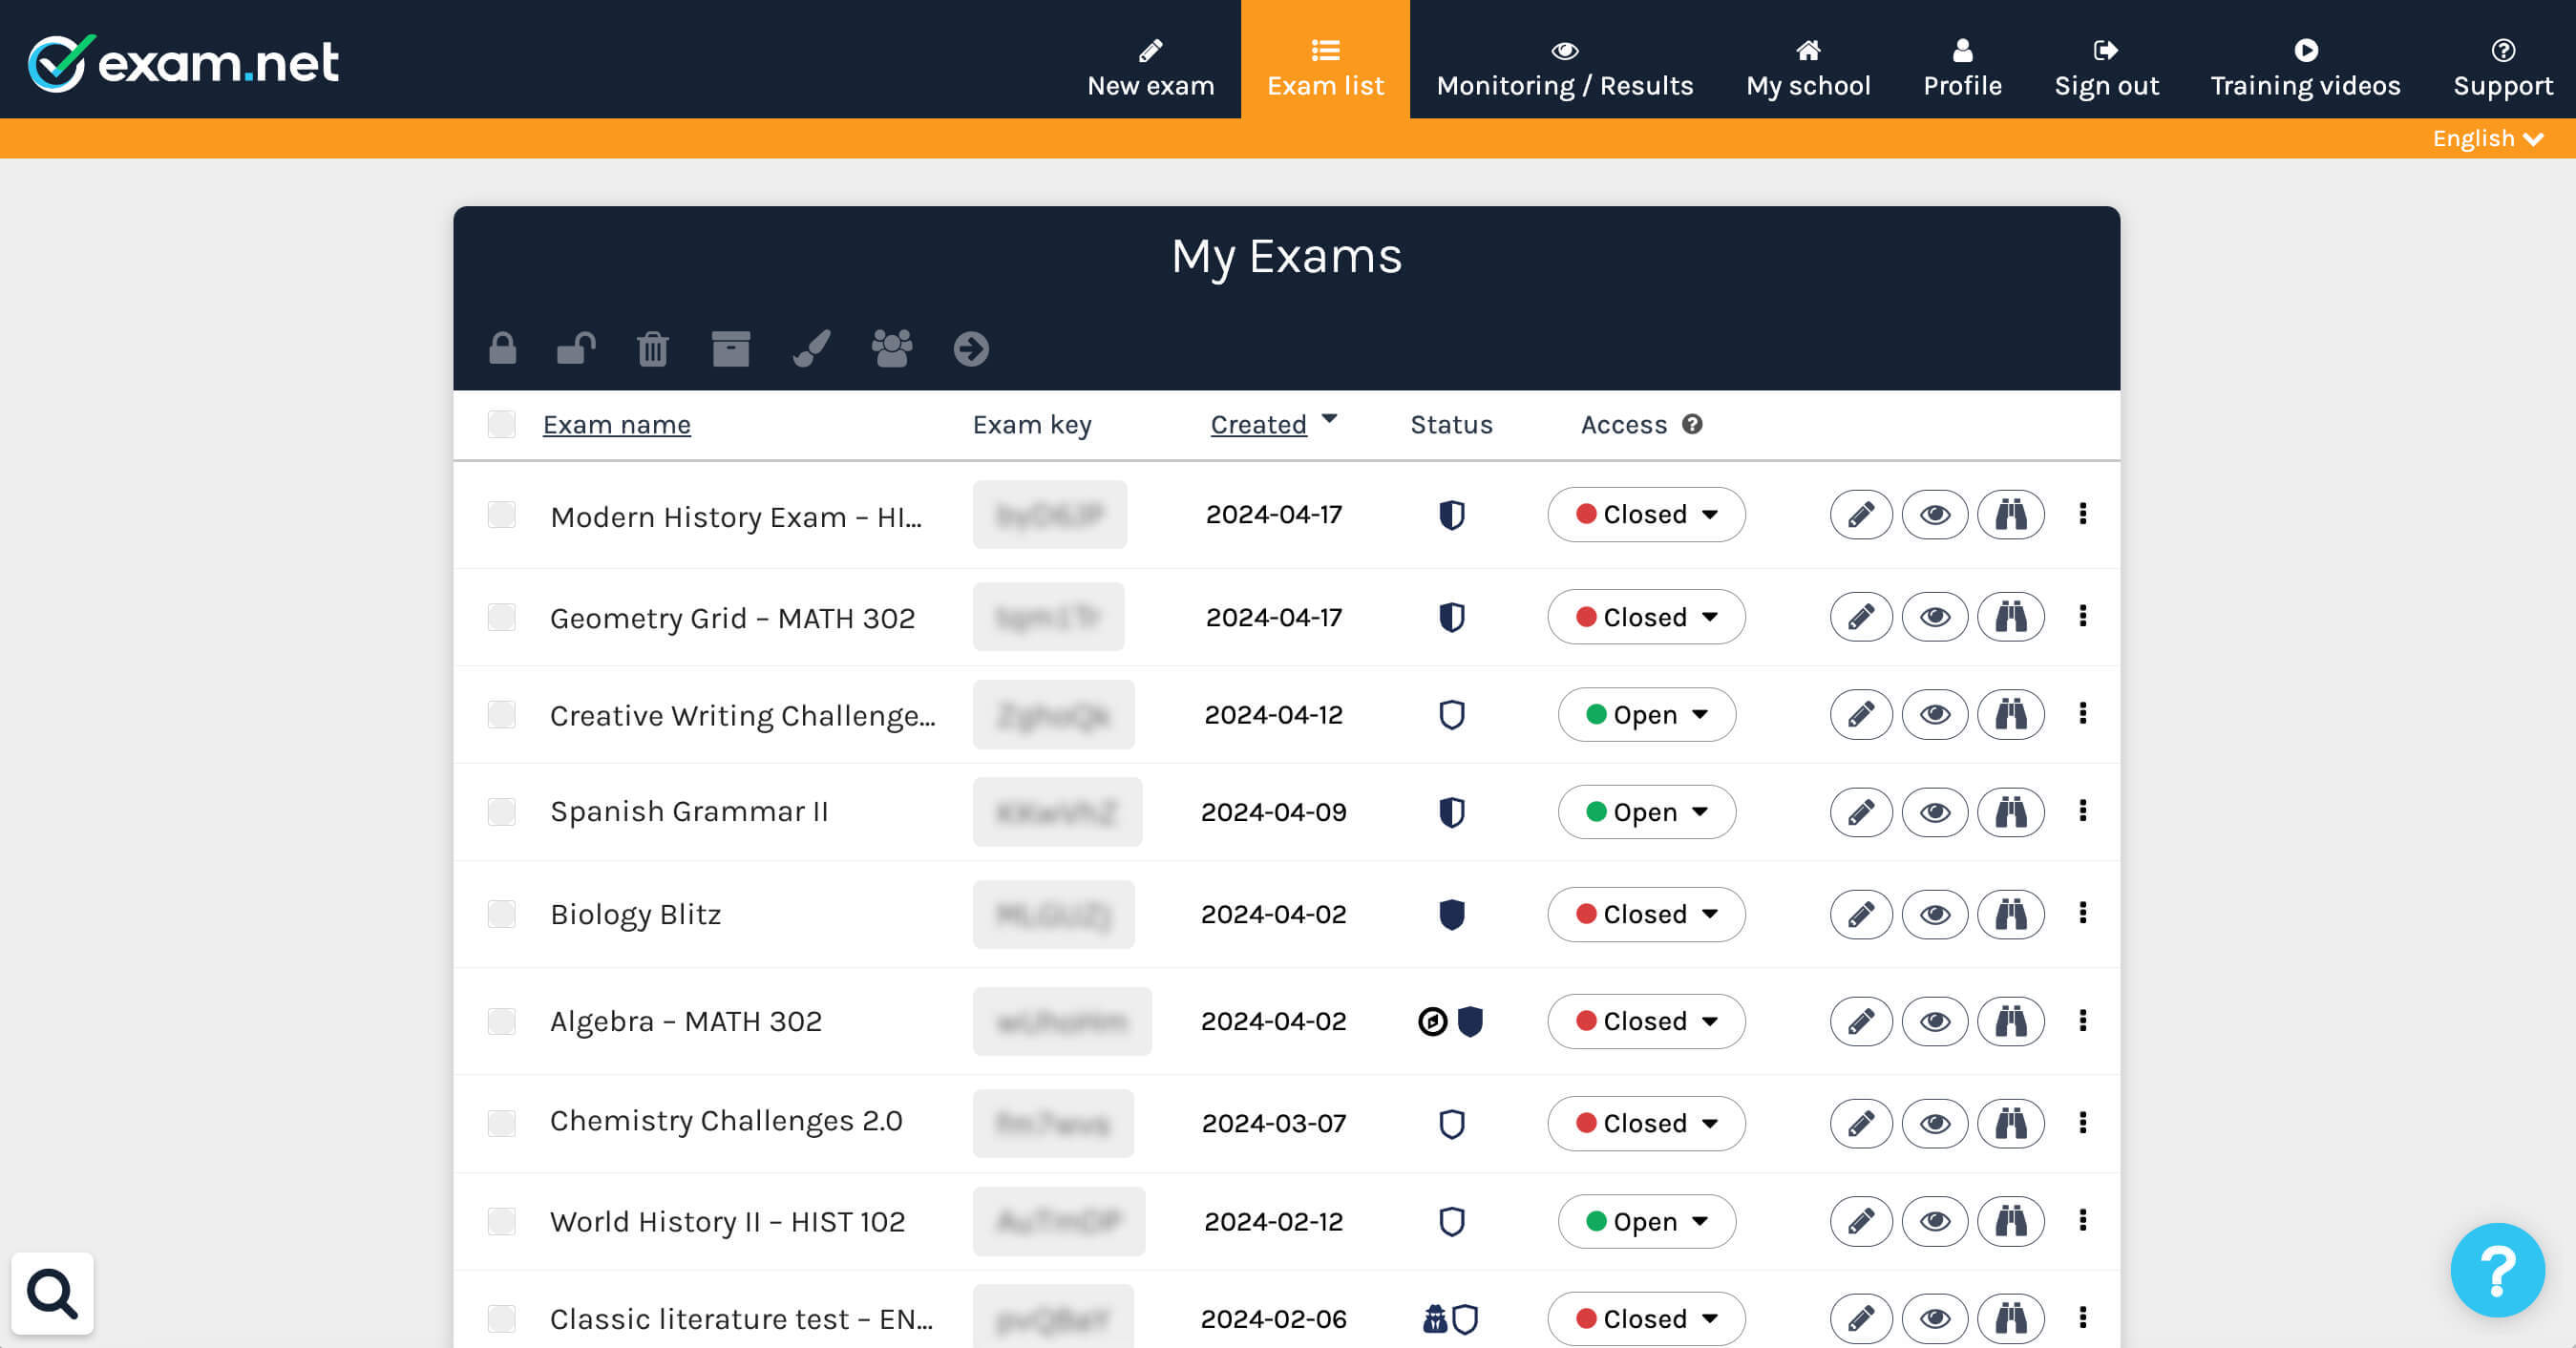The height and width of the screenshot is (1348, 2576).
Task: Lock selected exams using the padlock icon
Action: (503, 349)
